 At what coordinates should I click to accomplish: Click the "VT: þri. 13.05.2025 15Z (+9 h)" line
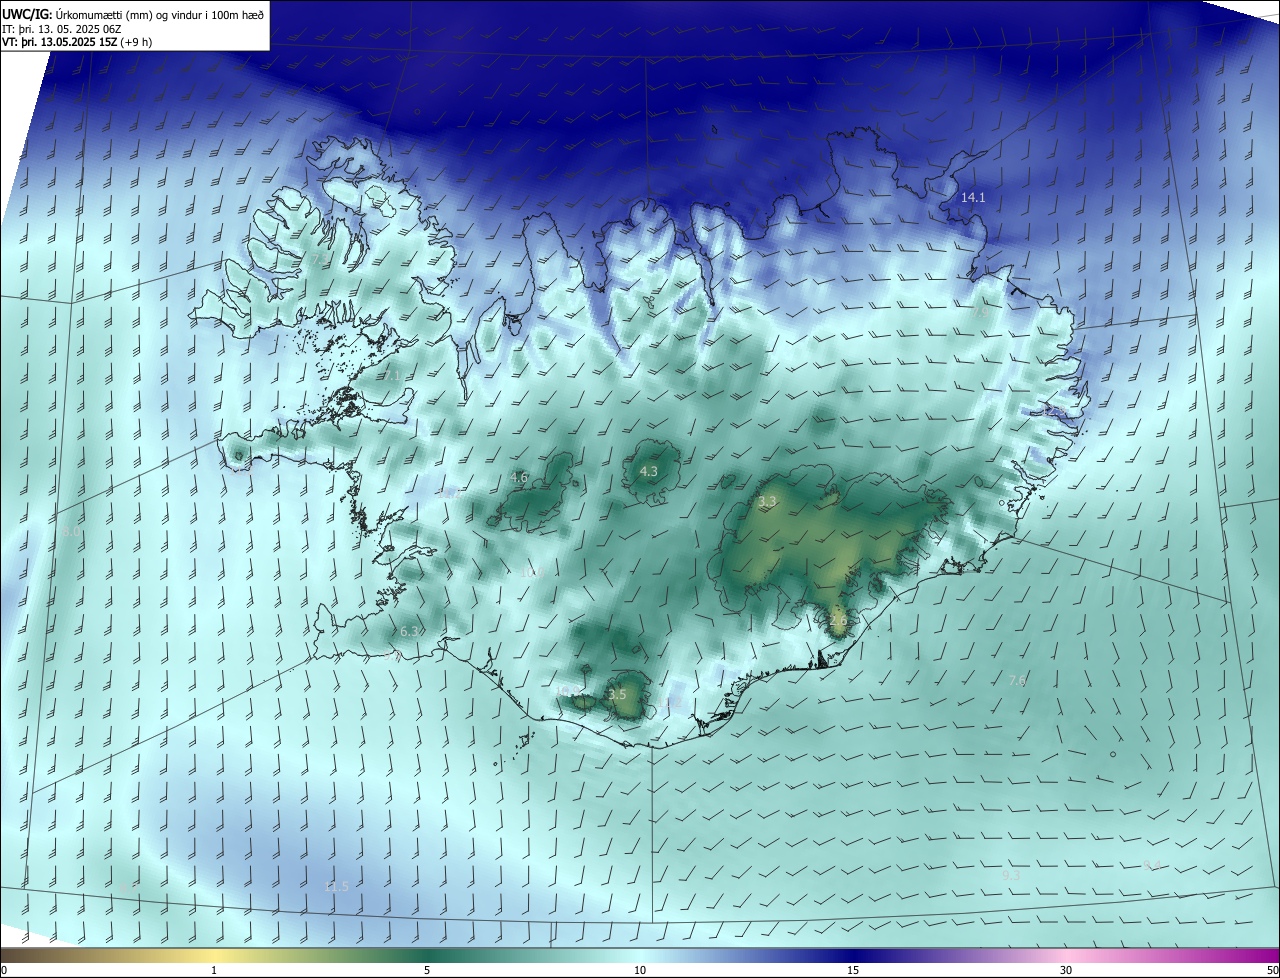point(77,42)
